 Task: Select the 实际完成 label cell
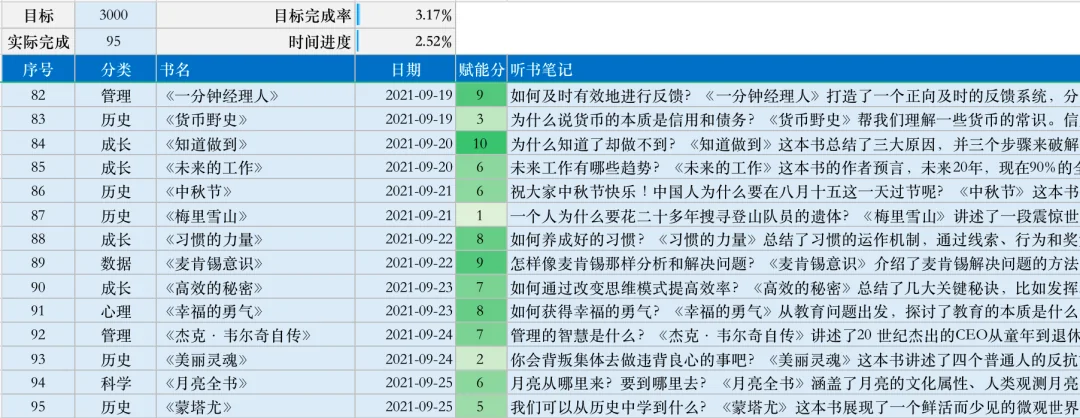click(x=38, y=41)
